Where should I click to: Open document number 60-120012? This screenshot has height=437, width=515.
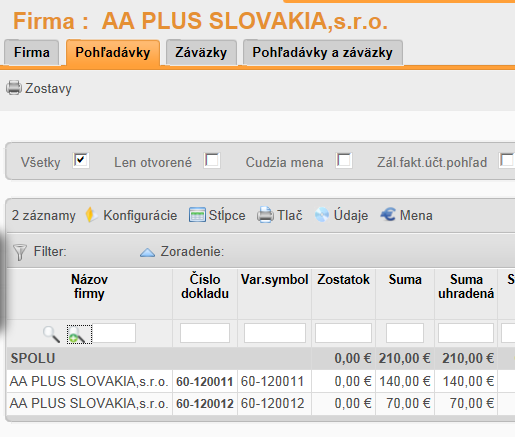(205, 404)
